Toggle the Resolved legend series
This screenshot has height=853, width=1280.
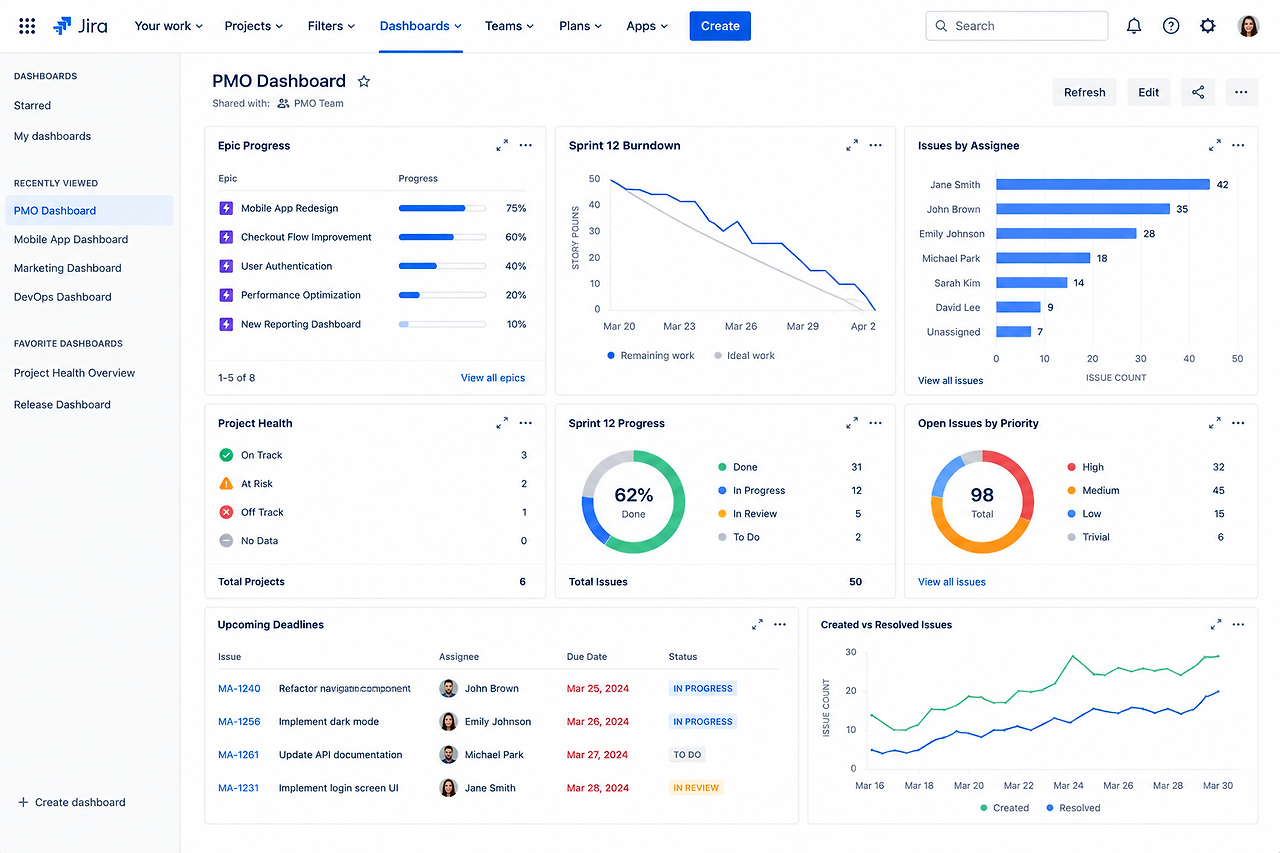(x=1073, y=808)
